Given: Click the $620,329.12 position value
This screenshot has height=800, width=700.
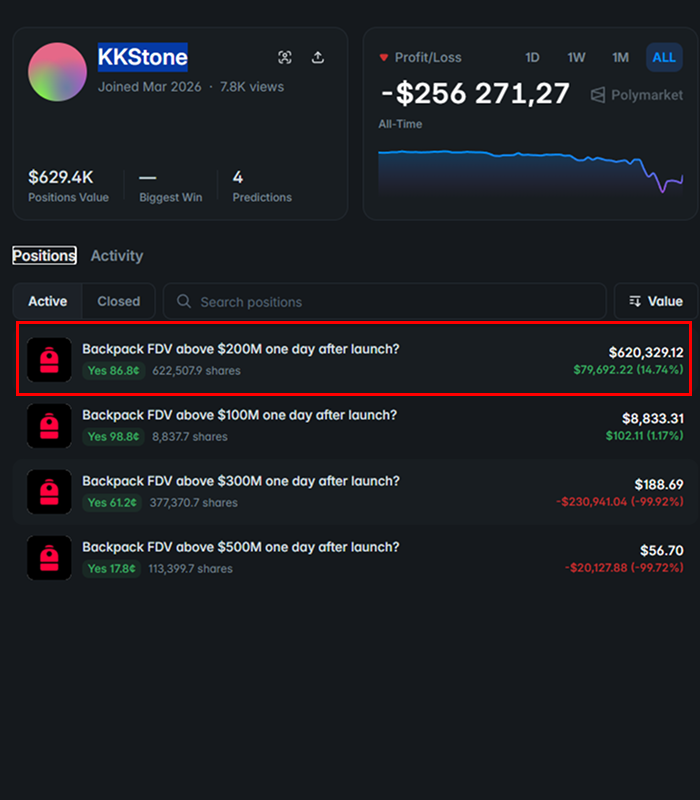Looking at the screenshot, I should tap(646, 353).
